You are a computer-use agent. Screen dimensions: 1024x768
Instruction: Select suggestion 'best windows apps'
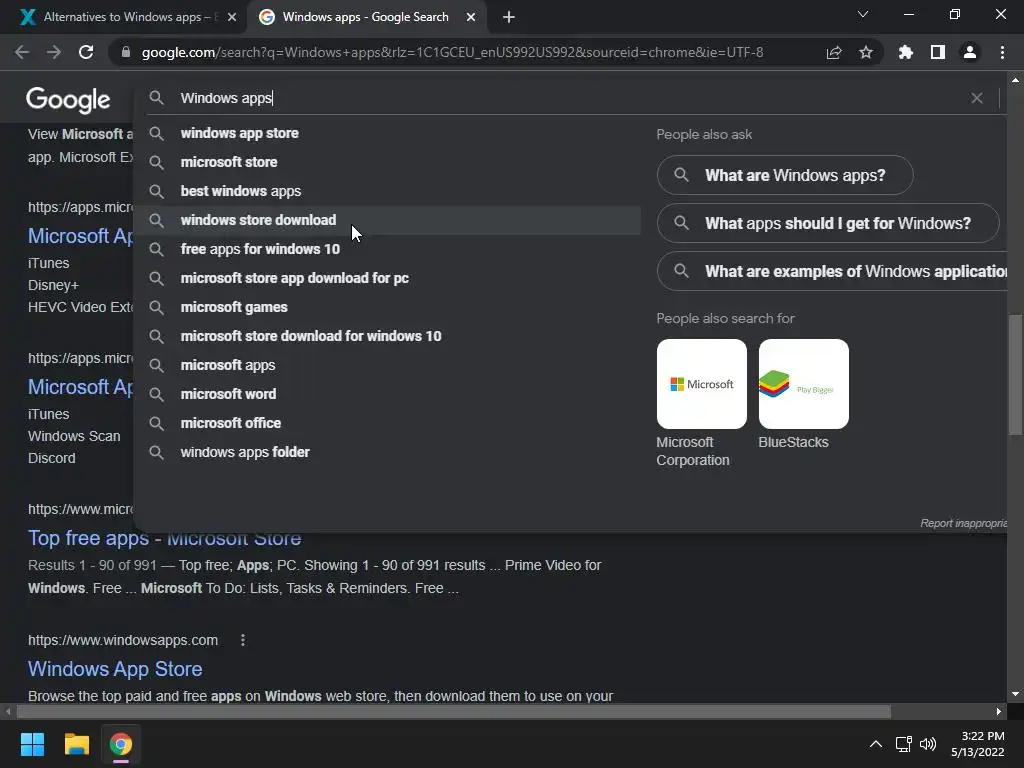[x=387, y=191]
